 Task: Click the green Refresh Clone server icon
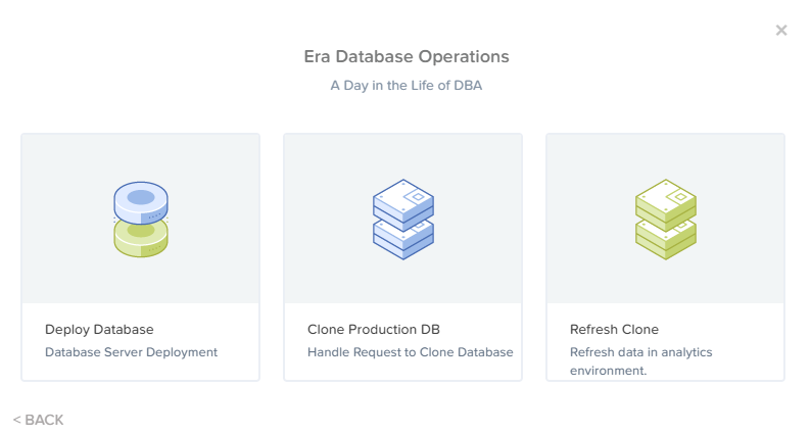click(665, 219)
